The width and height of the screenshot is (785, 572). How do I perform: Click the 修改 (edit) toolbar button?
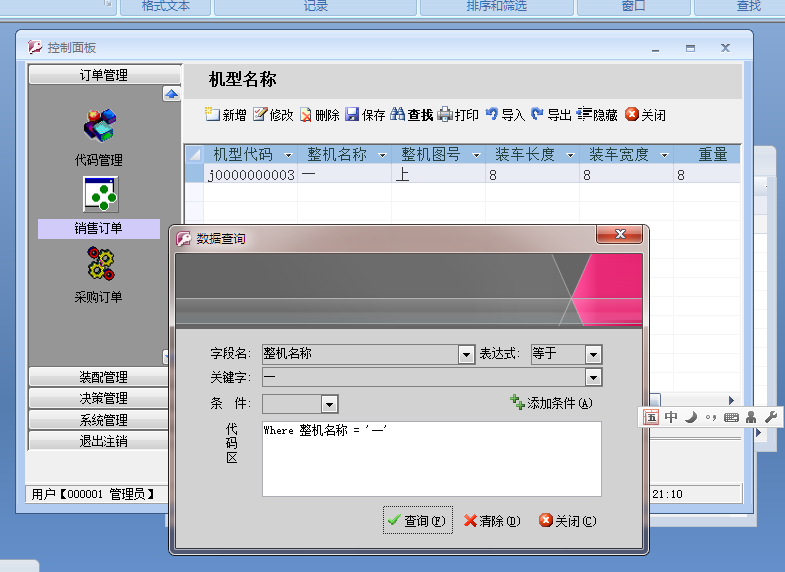tap(273, 115)
